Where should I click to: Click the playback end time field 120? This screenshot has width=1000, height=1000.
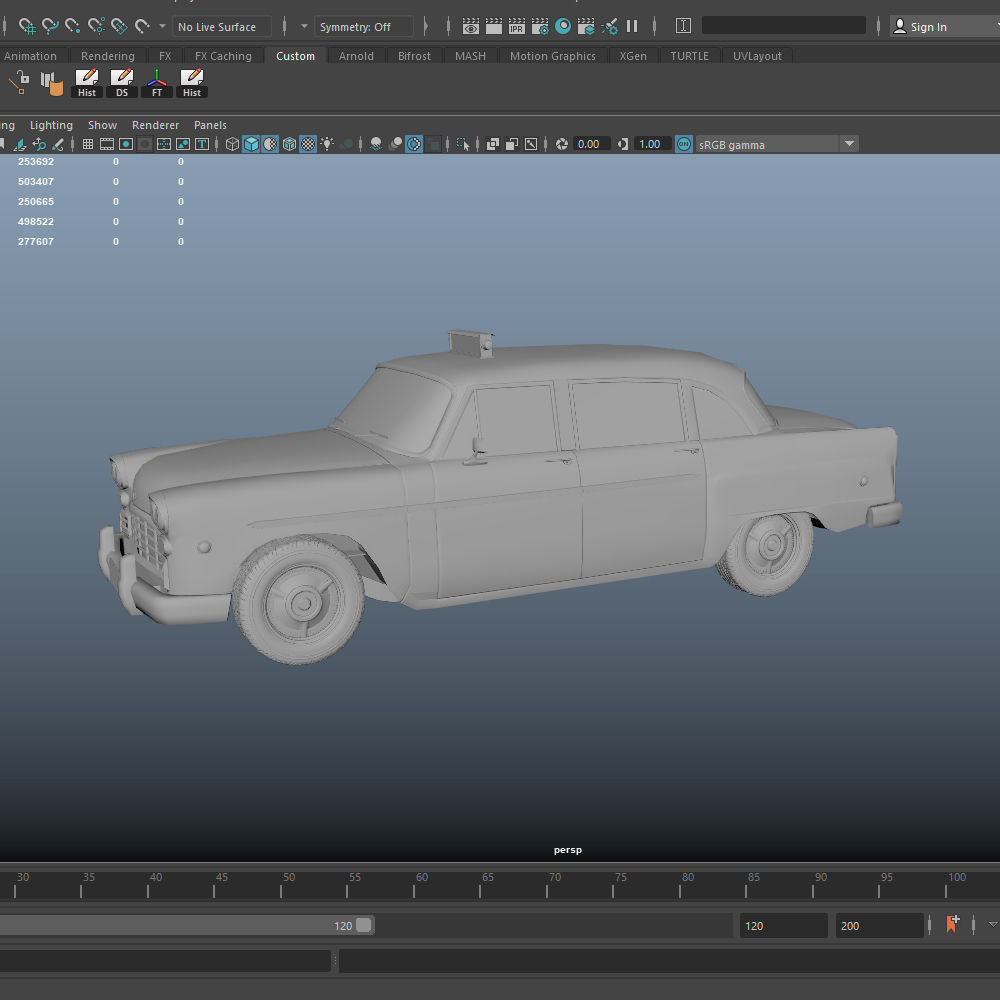783,925
